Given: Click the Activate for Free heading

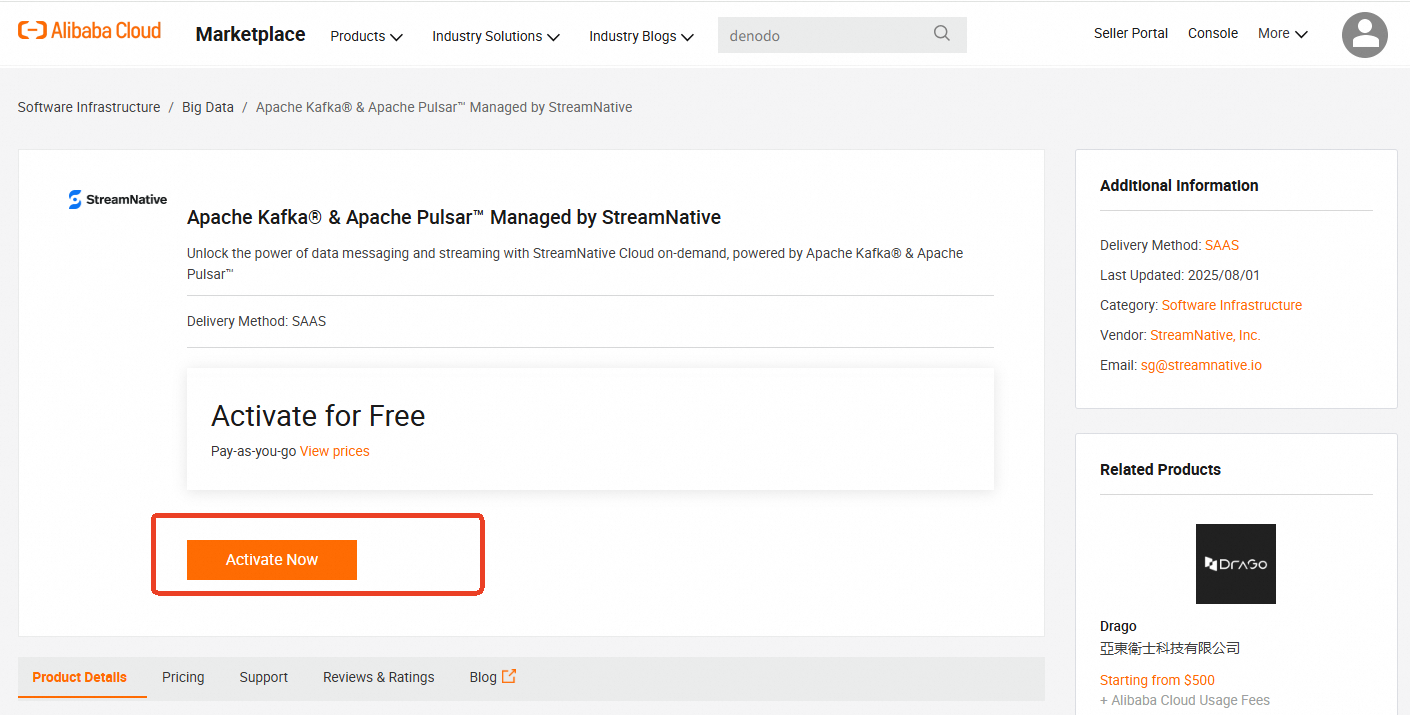Looking at the screenshot, I should coord(318,415).
